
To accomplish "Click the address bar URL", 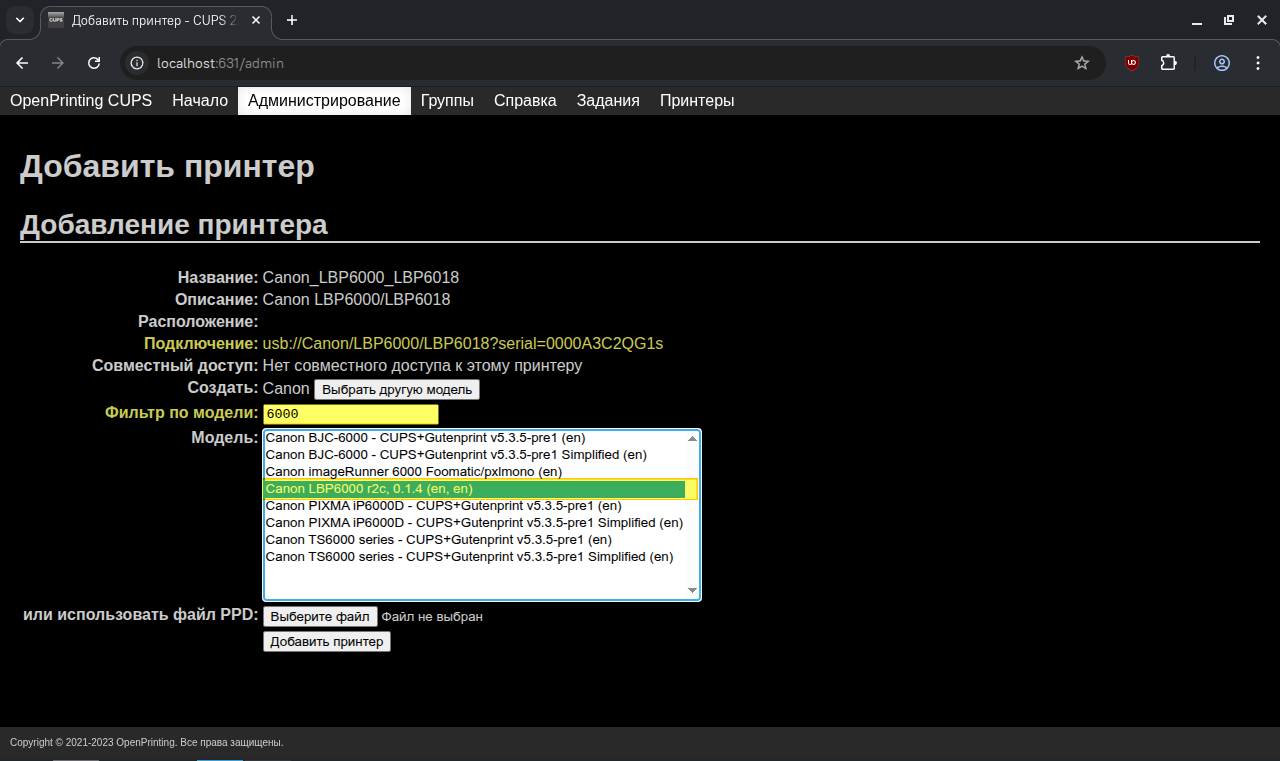I will click(220, 63).
